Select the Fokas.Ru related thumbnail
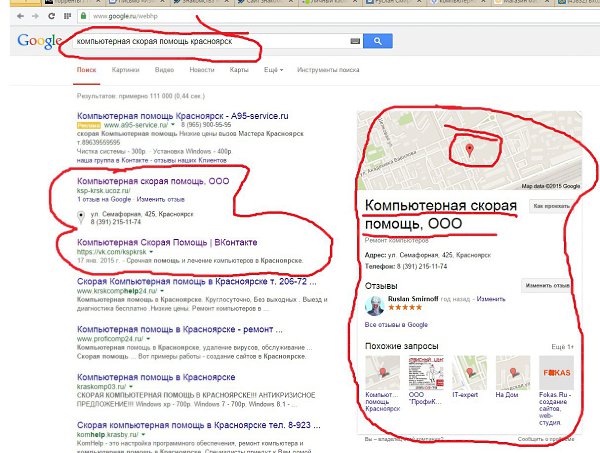 556,372
